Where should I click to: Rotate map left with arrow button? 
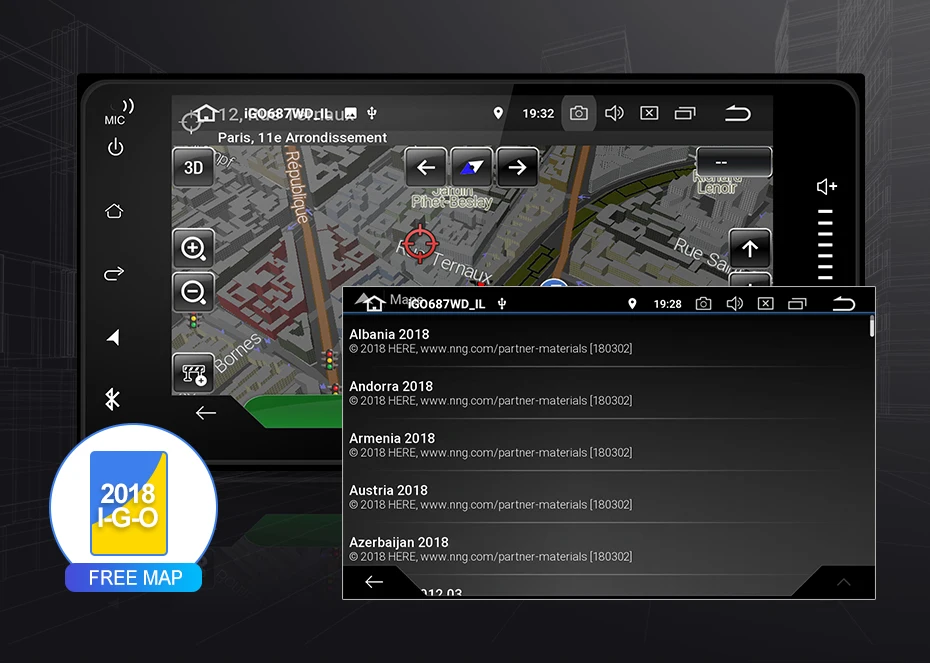[x=426, y=167]
